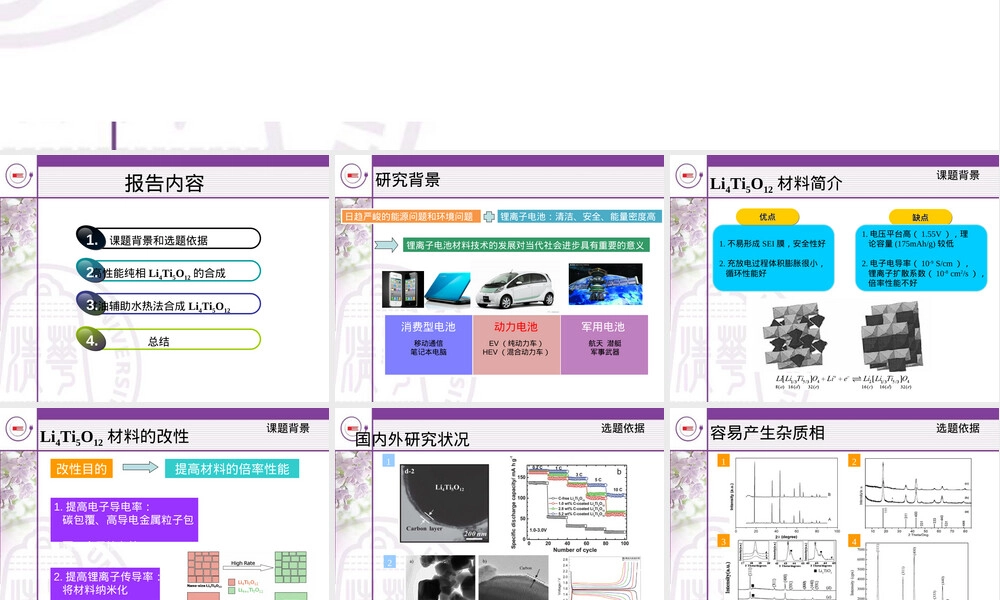This screenshot has width=1000, height=600.
Task: Click orange badge 1 on 容易产生杂质相 slide
Action: click(x=723, y=460)
